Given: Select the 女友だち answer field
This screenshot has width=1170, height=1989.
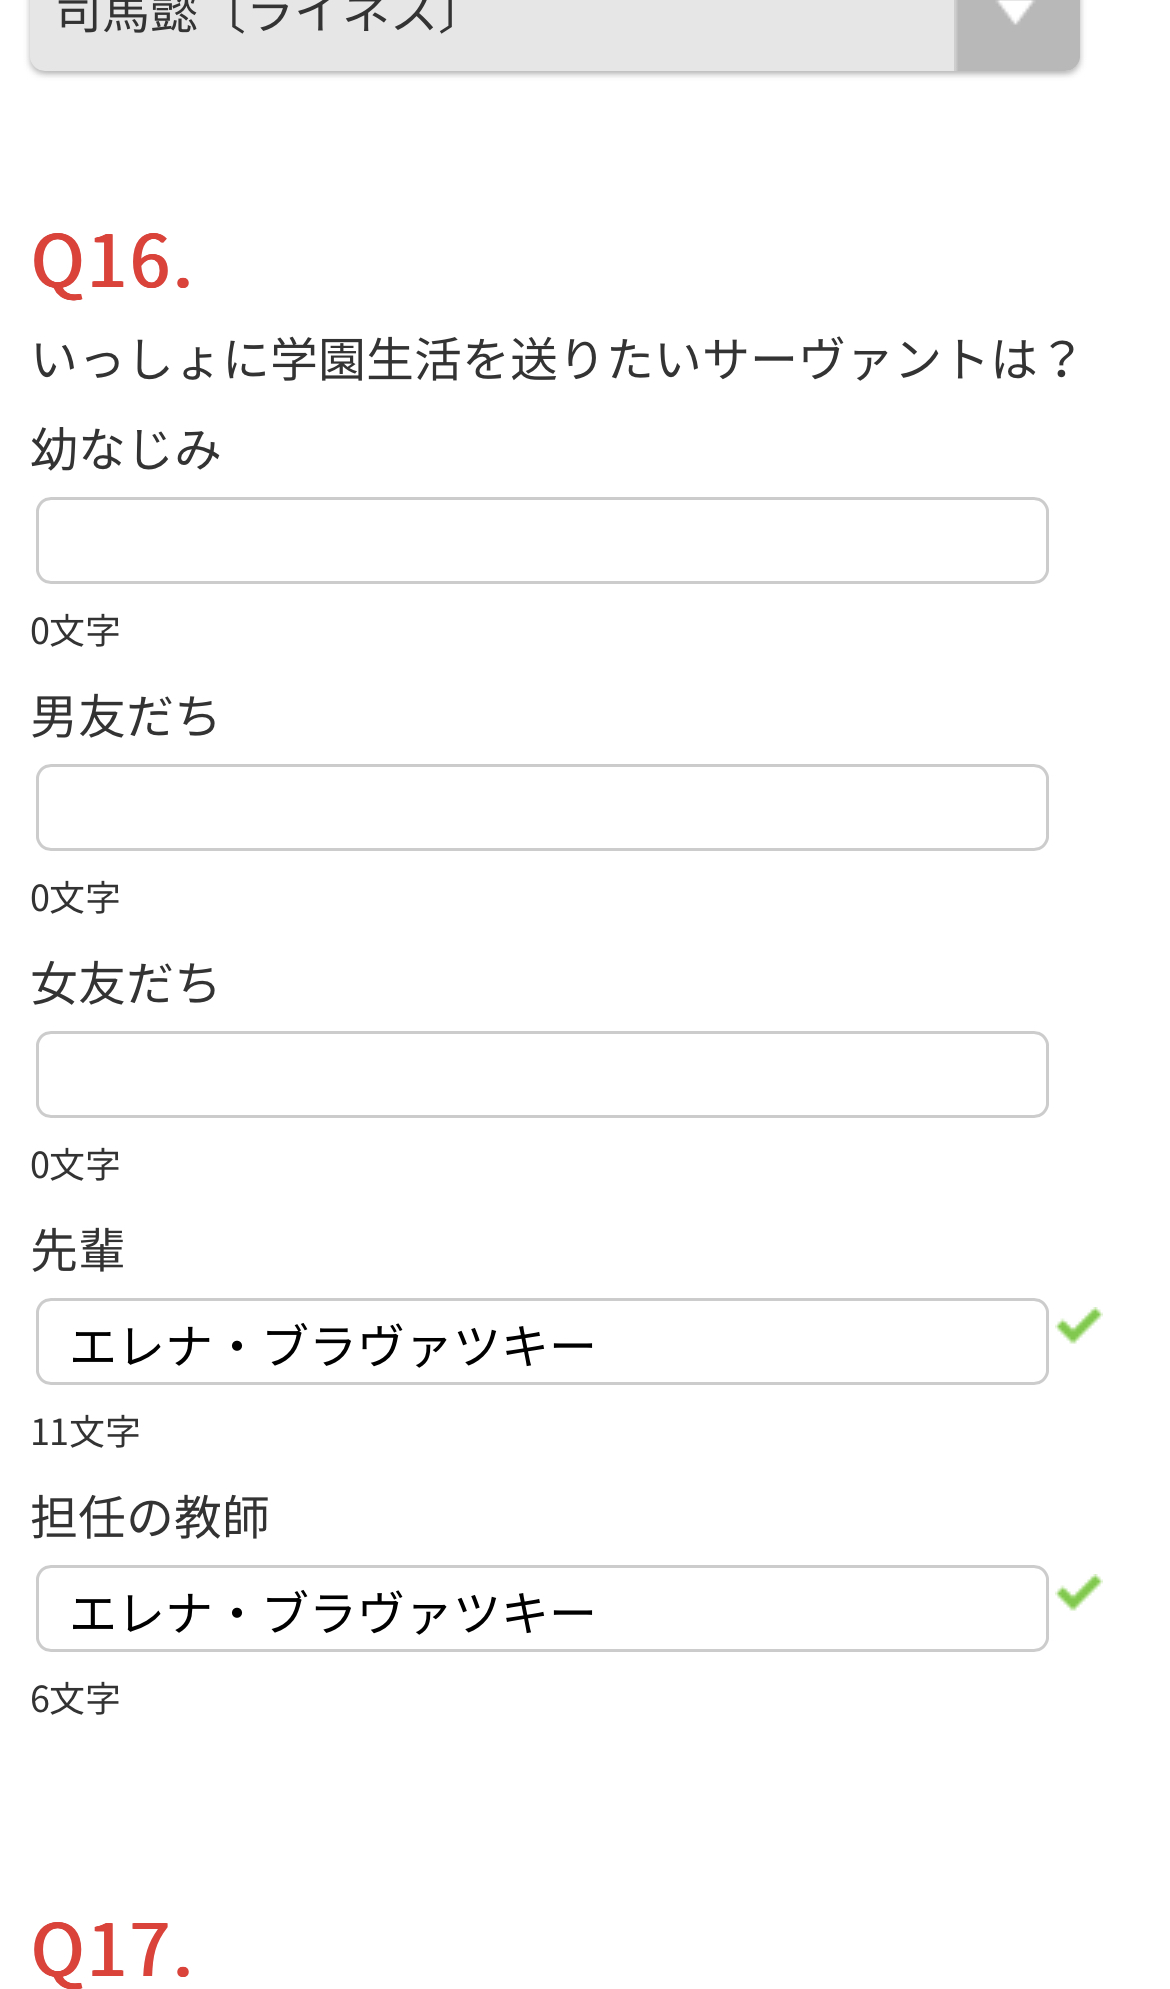Looking at the screenshot, I should coord(542,1075).
